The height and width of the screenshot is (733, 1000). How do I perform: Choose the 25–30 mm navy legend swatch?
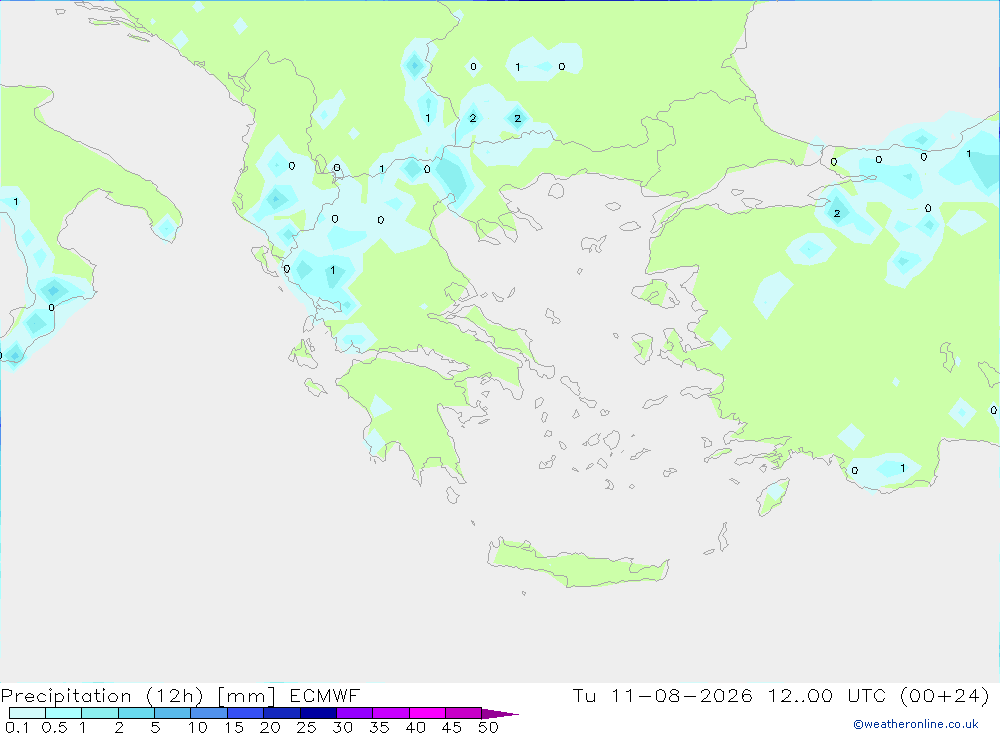[x=318, y=713]
